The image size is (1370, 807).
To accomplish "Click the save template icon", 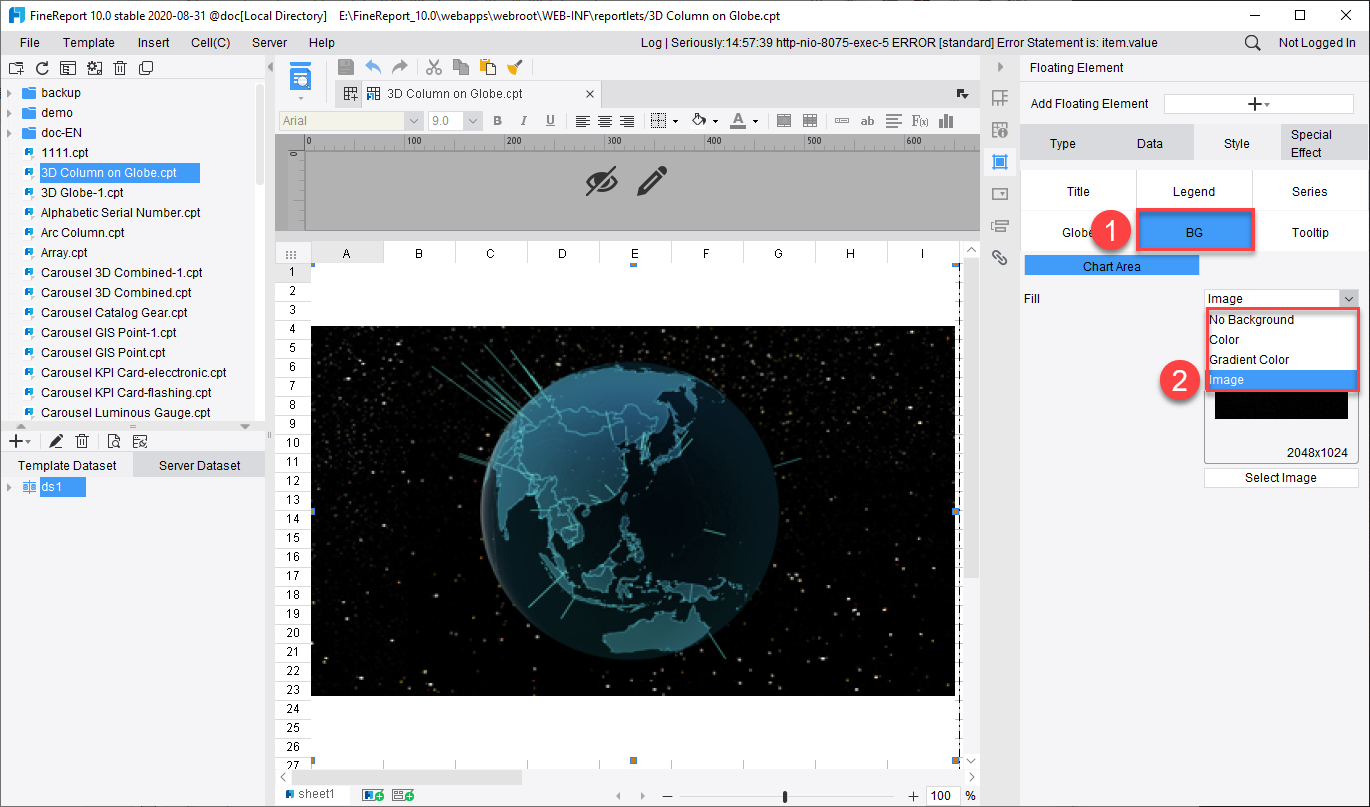I will point(346,67).
